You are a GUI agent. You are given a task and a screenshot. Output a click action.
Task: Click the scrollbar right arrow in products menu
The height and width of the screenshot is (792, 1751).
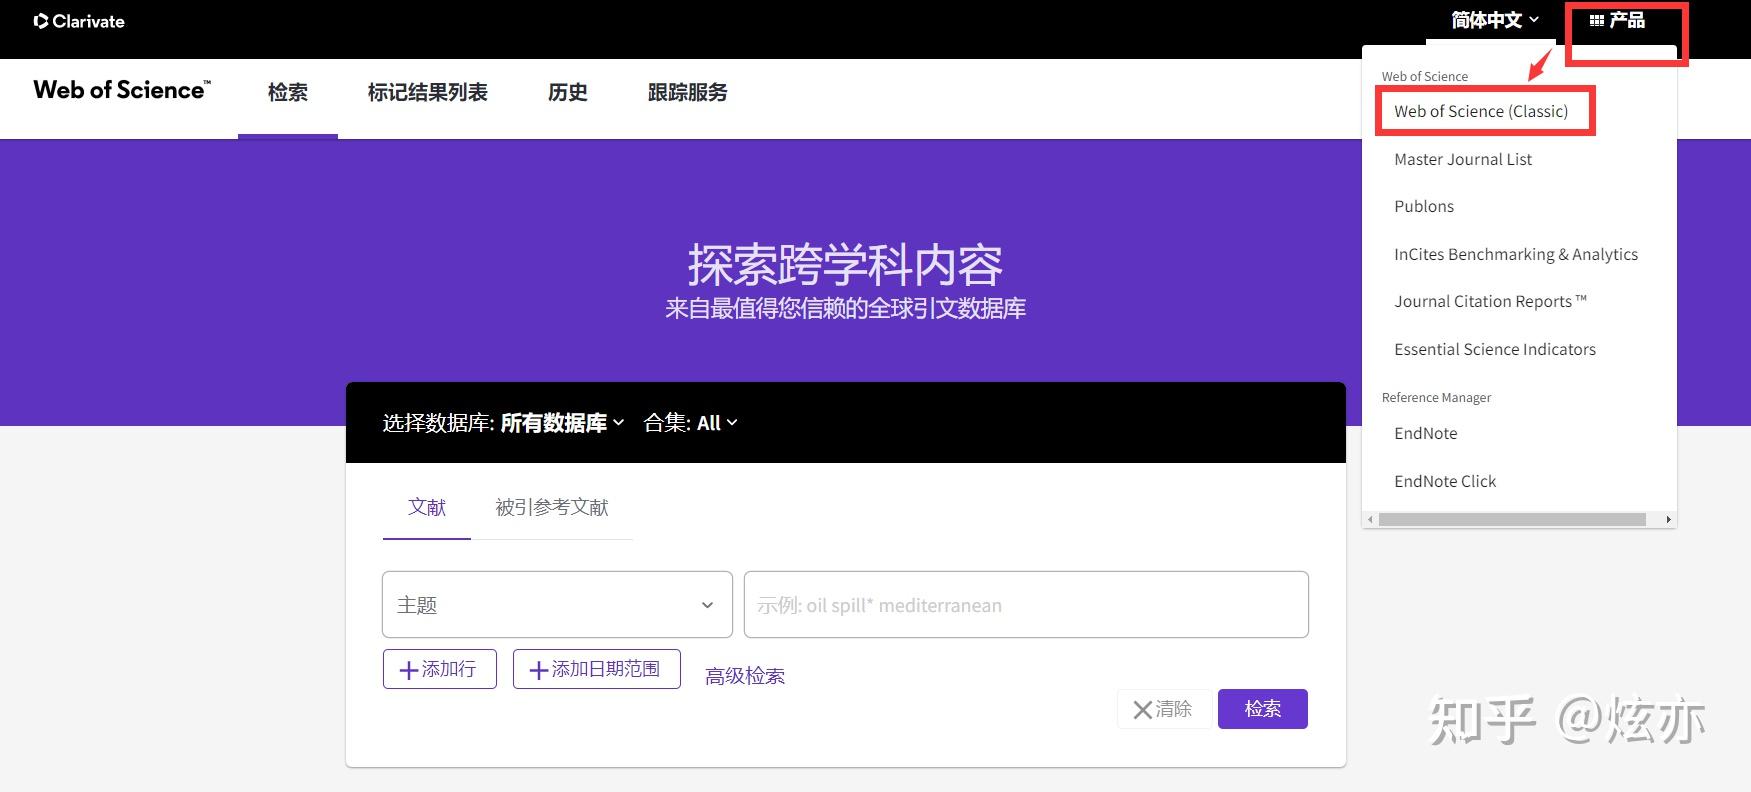(1668, 519)
